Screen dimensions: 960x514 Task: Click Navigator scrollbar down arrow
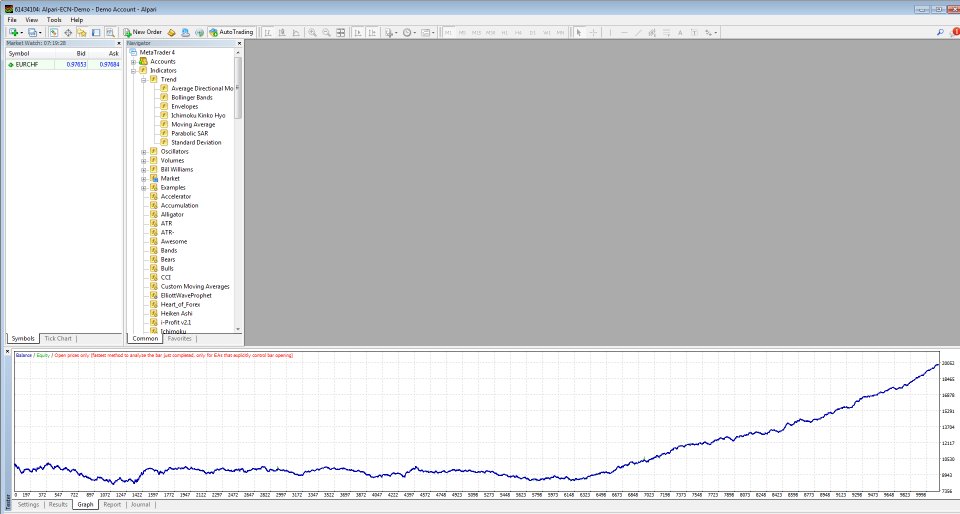(238, 329)
